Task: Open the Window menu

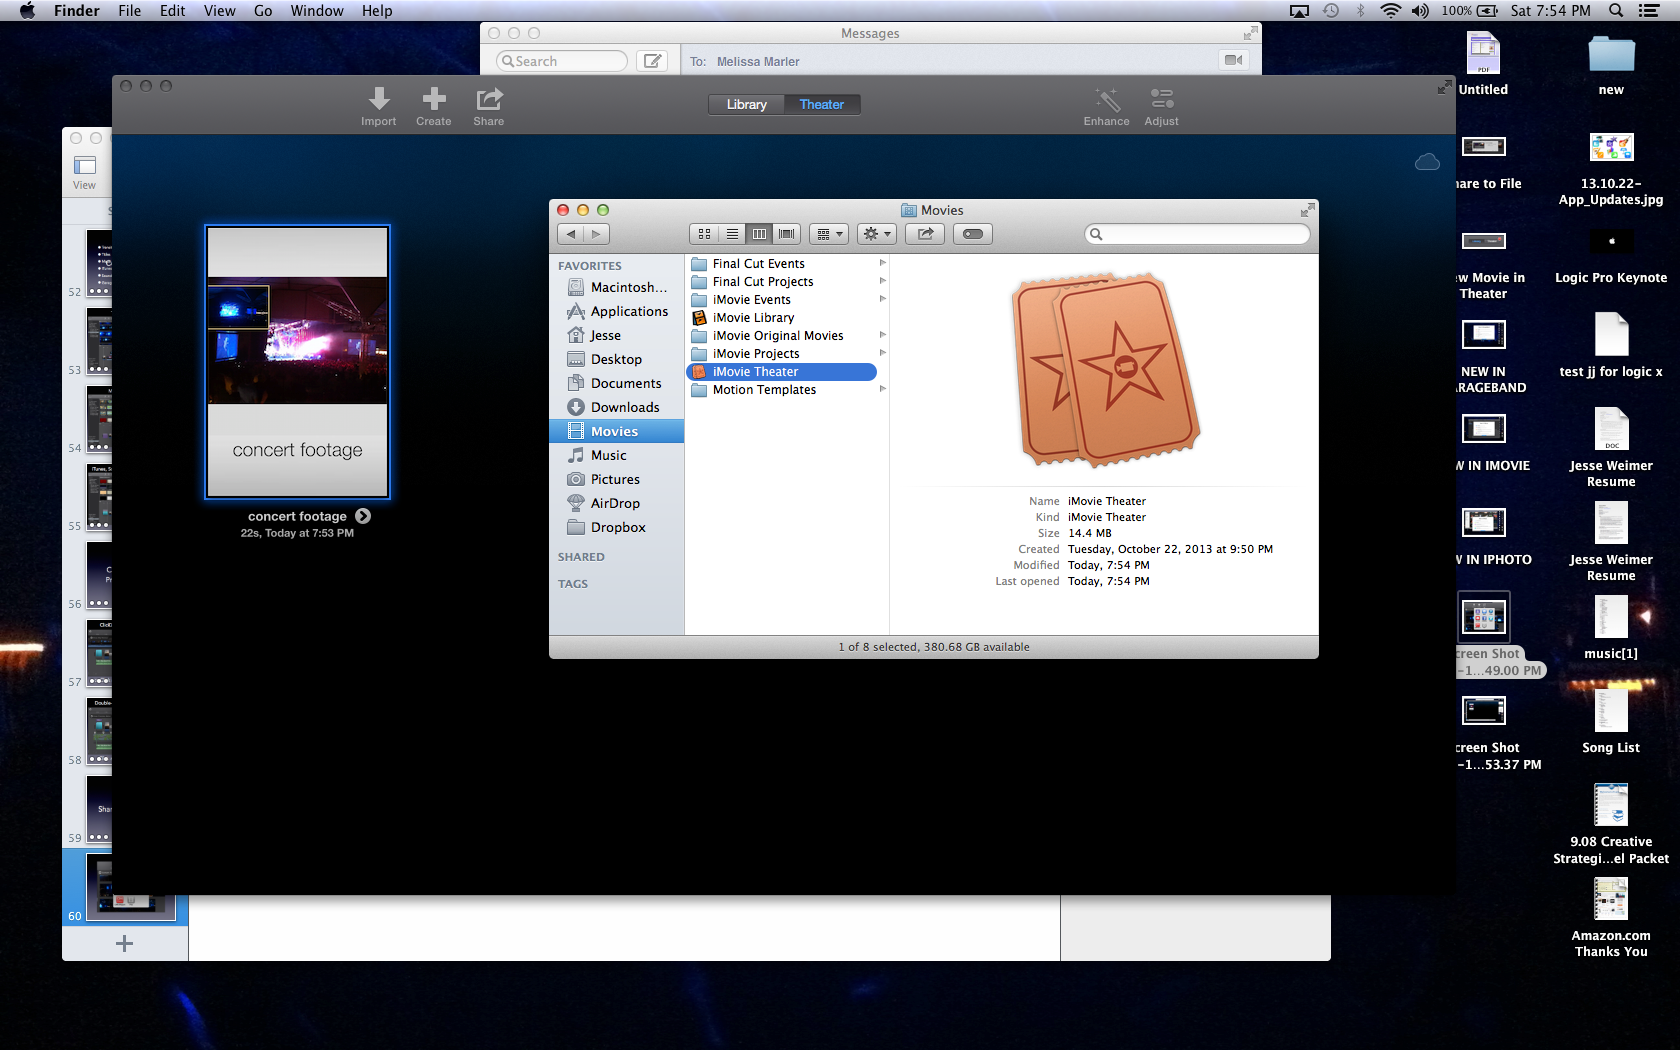Action: pyautogui.click(x=317, y=11)
